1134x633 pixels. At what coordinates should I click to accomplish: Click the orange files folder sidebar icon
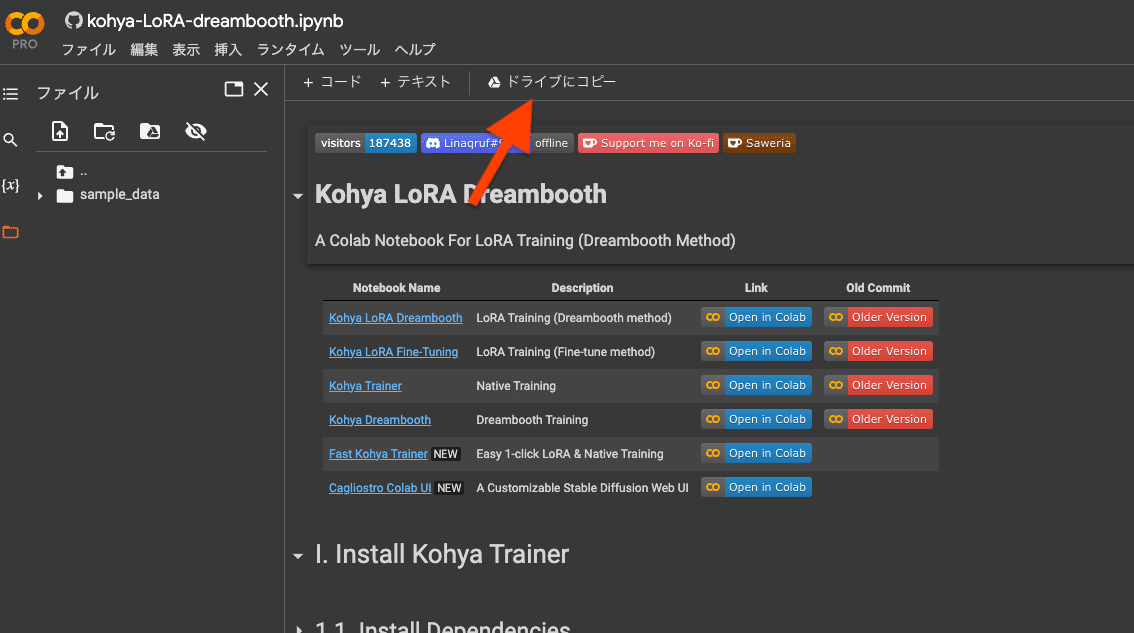(x=11, y=232)
